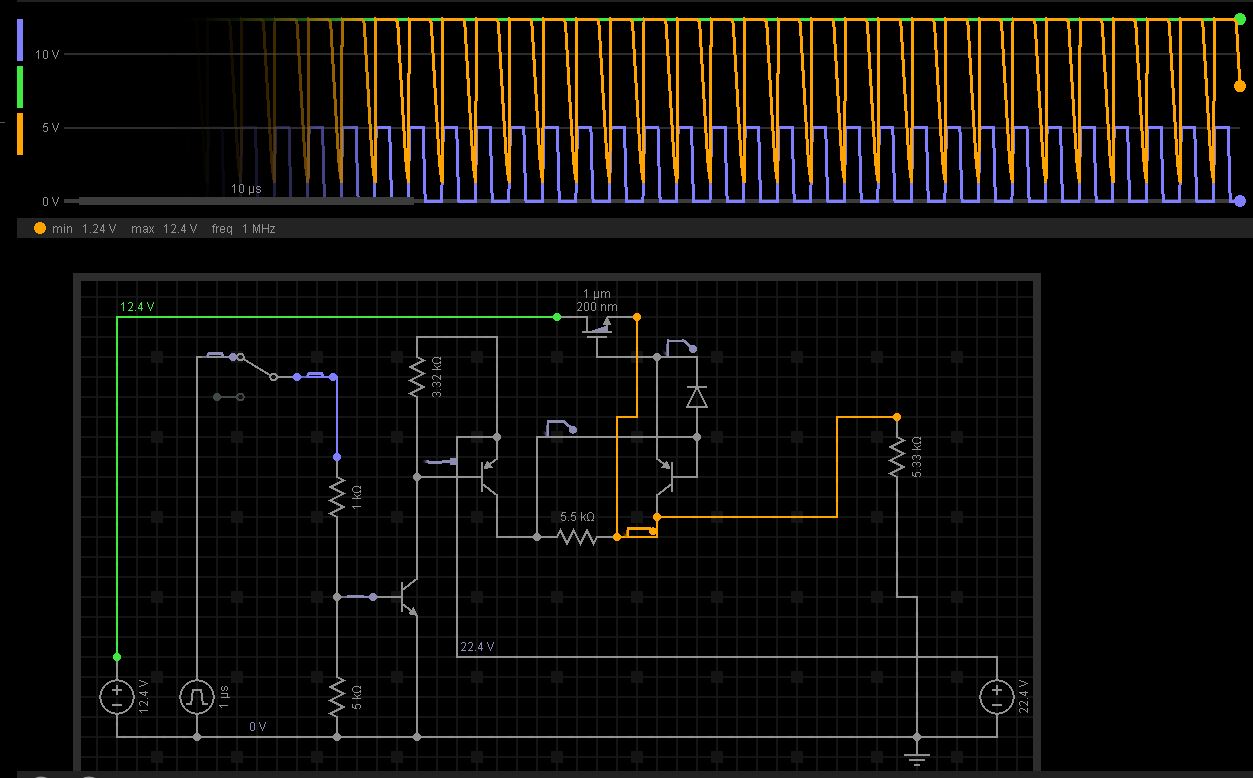Click the 5 kΩ resistor near the bottom
This screenshot has height=778, width=1253.
pos(335,697)
